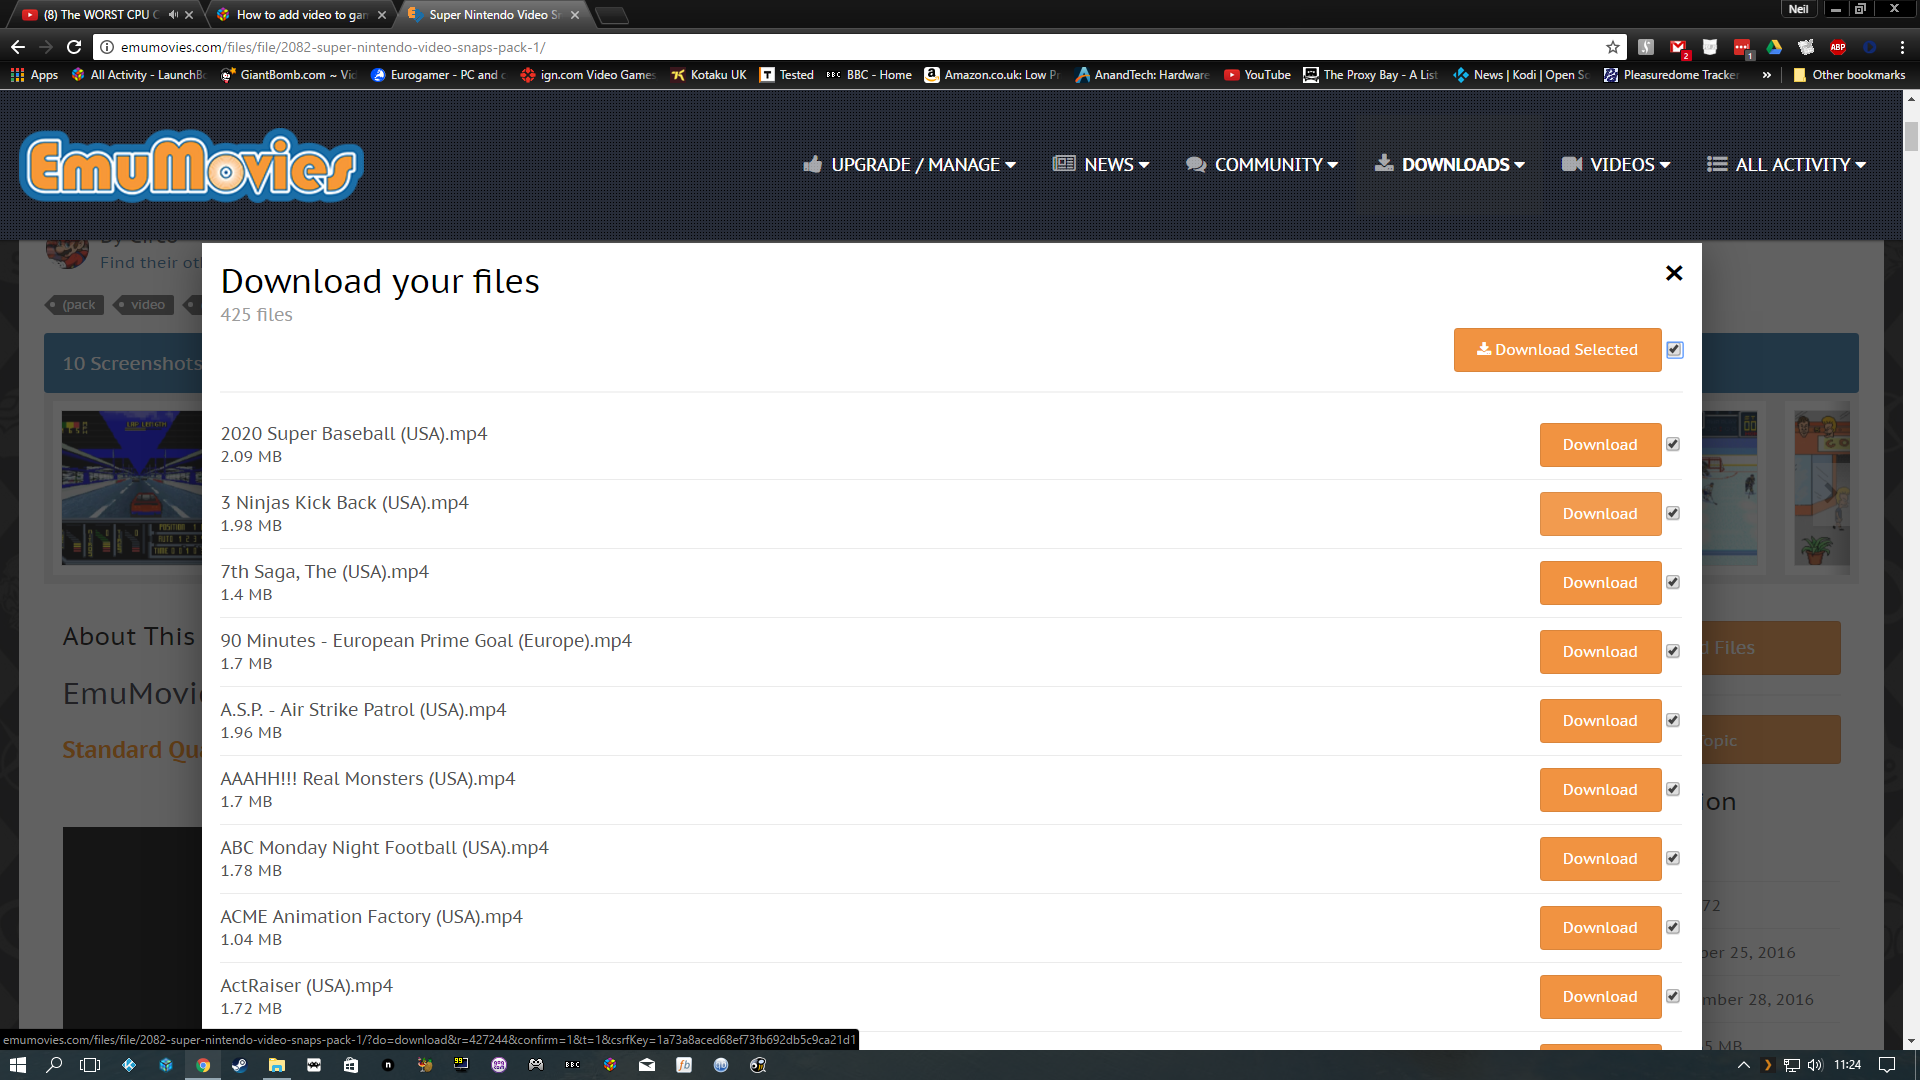Screen dimensions: 1920x1080
Task: Open GiantBomb.com bookmark
Action: (x=289, y=75)
